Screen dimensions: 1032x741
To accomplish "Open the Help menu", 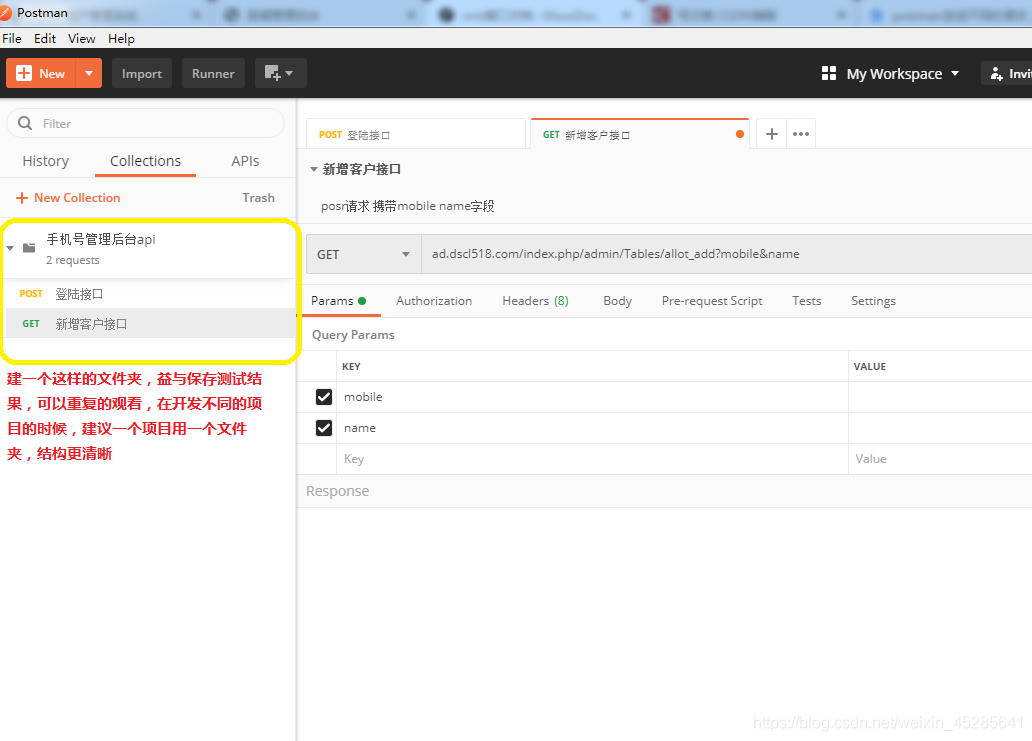I will pyautogui.click(x=121, y=38).
